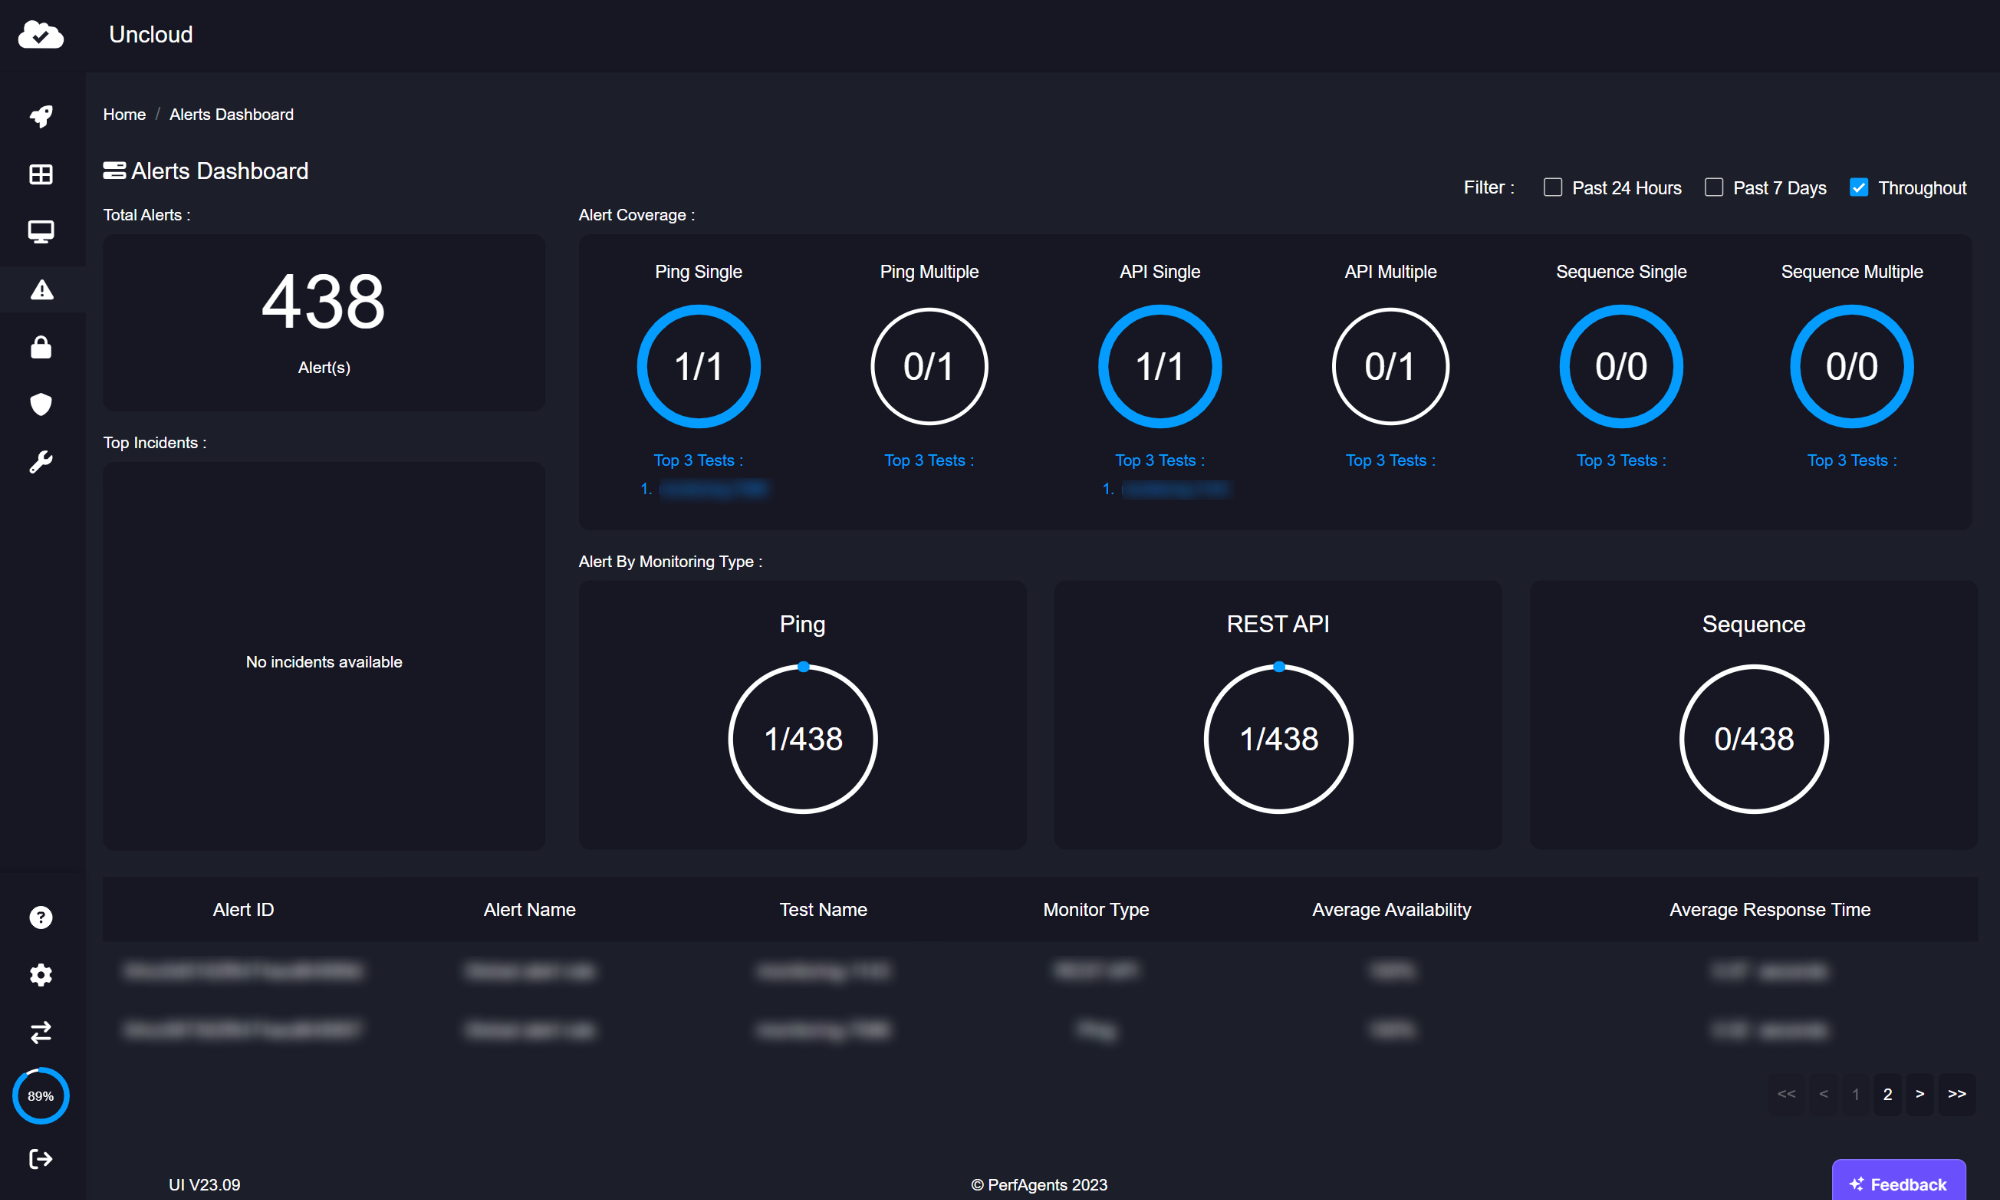
Task: Click the logout icon in sidebar
Action: tap(41, 1159)
